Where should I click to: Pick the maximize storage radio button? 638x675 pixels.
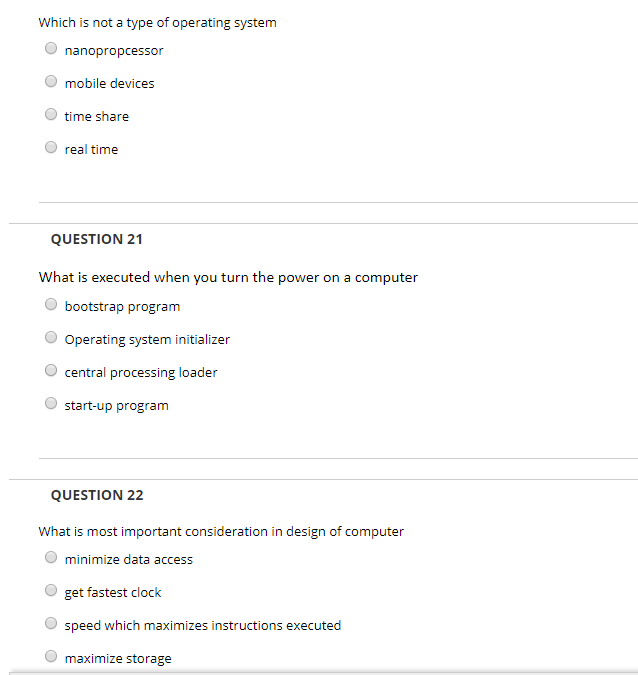(51, 656)
